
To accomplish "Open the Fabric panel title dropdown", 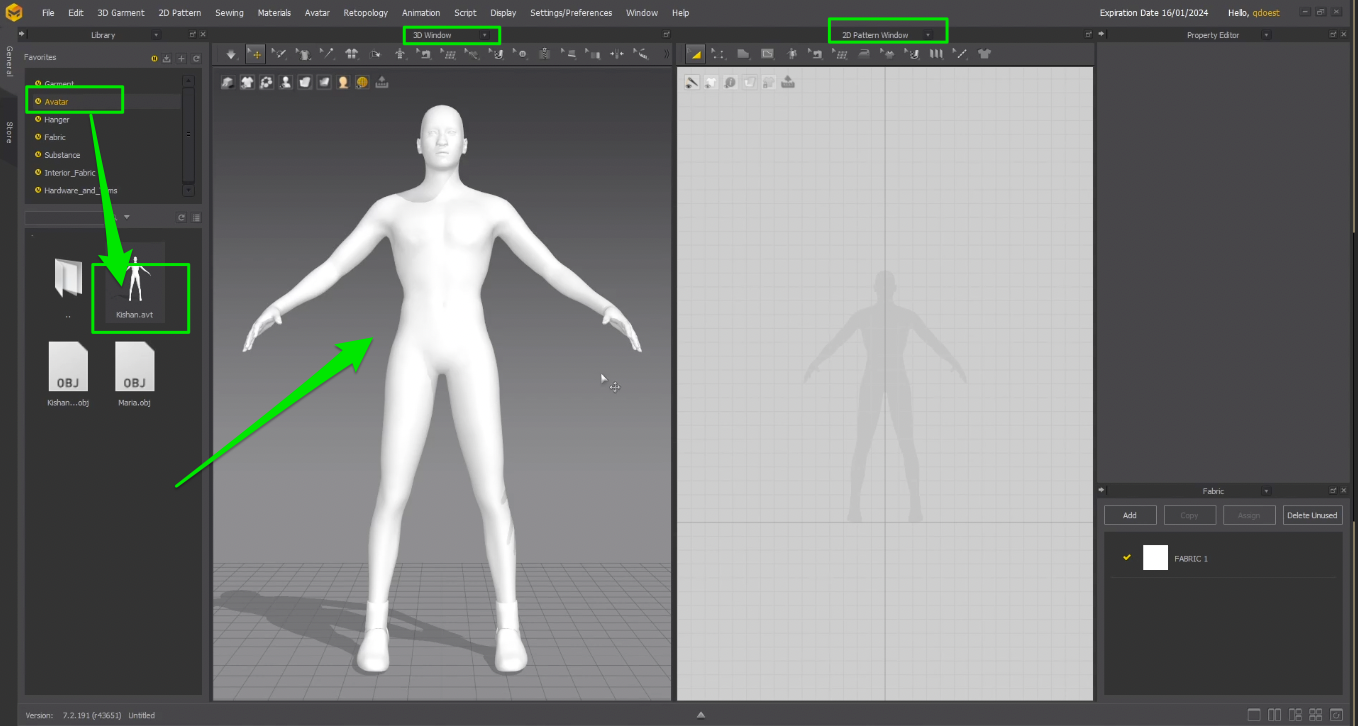I will coord(1266,491).
